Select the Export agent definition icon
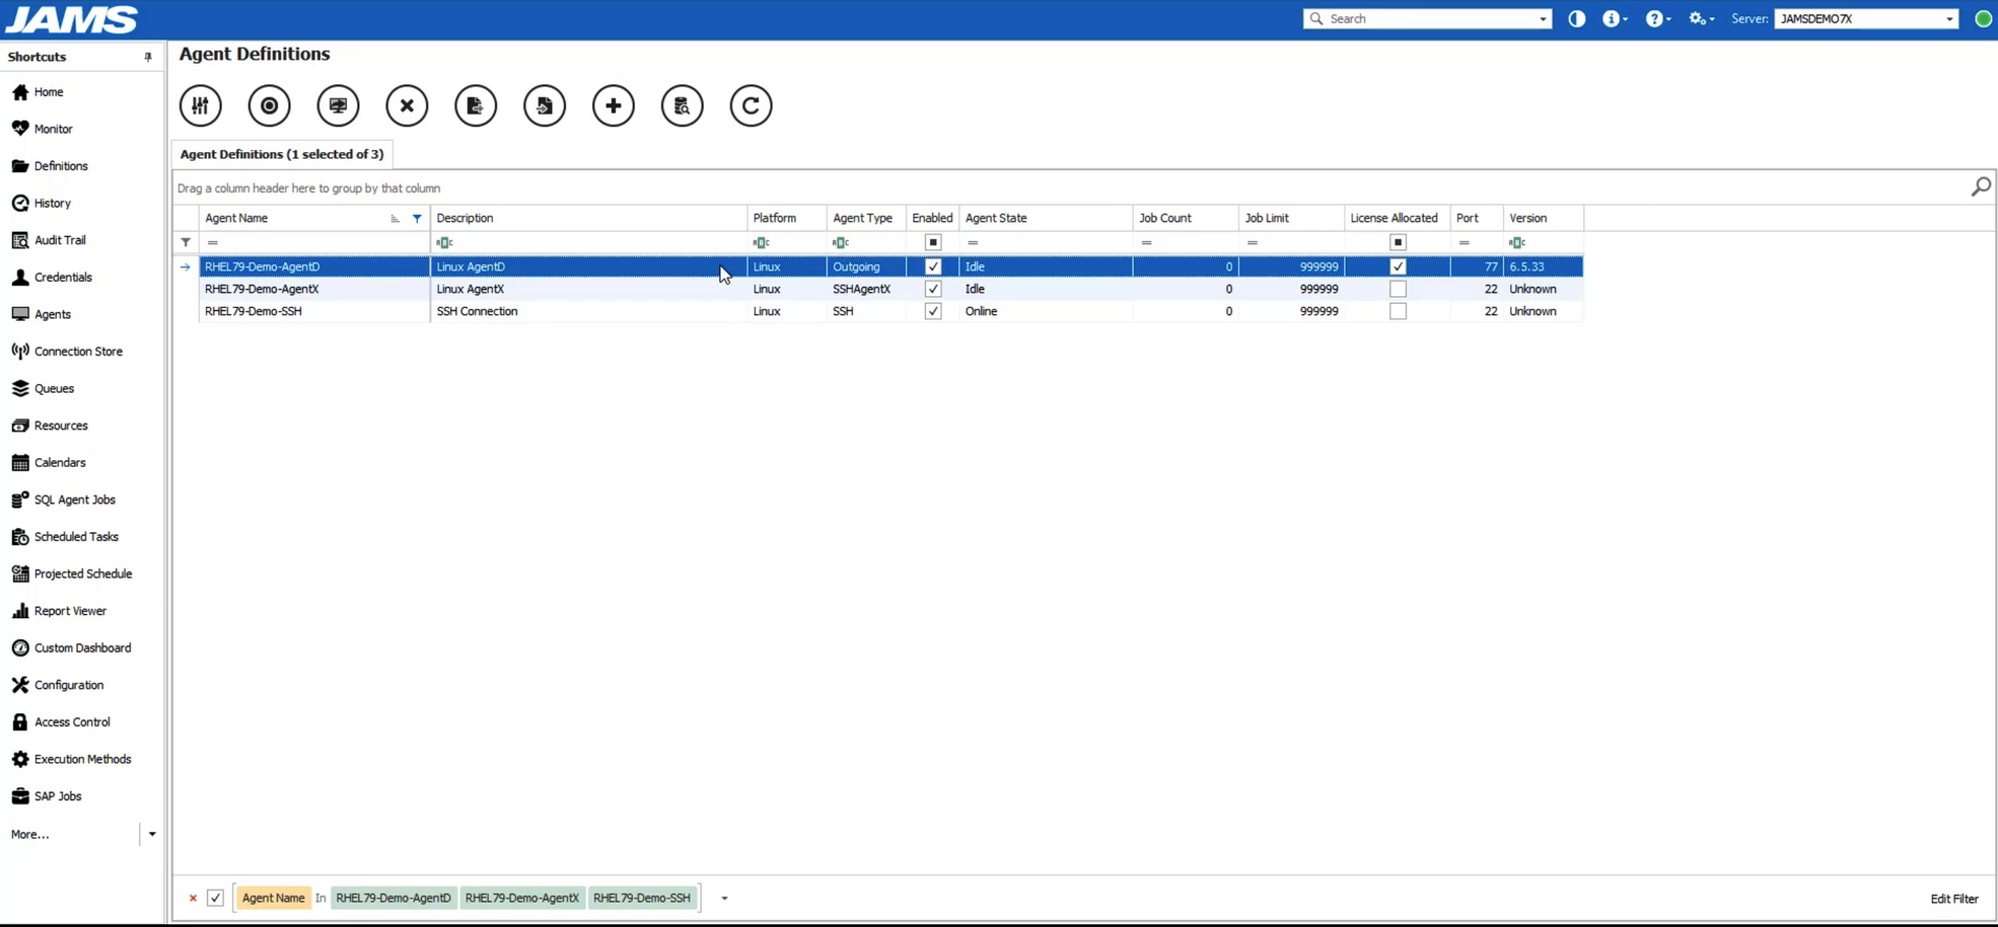This screenshot has width=1998, height=927. click(x=475, y=105)
